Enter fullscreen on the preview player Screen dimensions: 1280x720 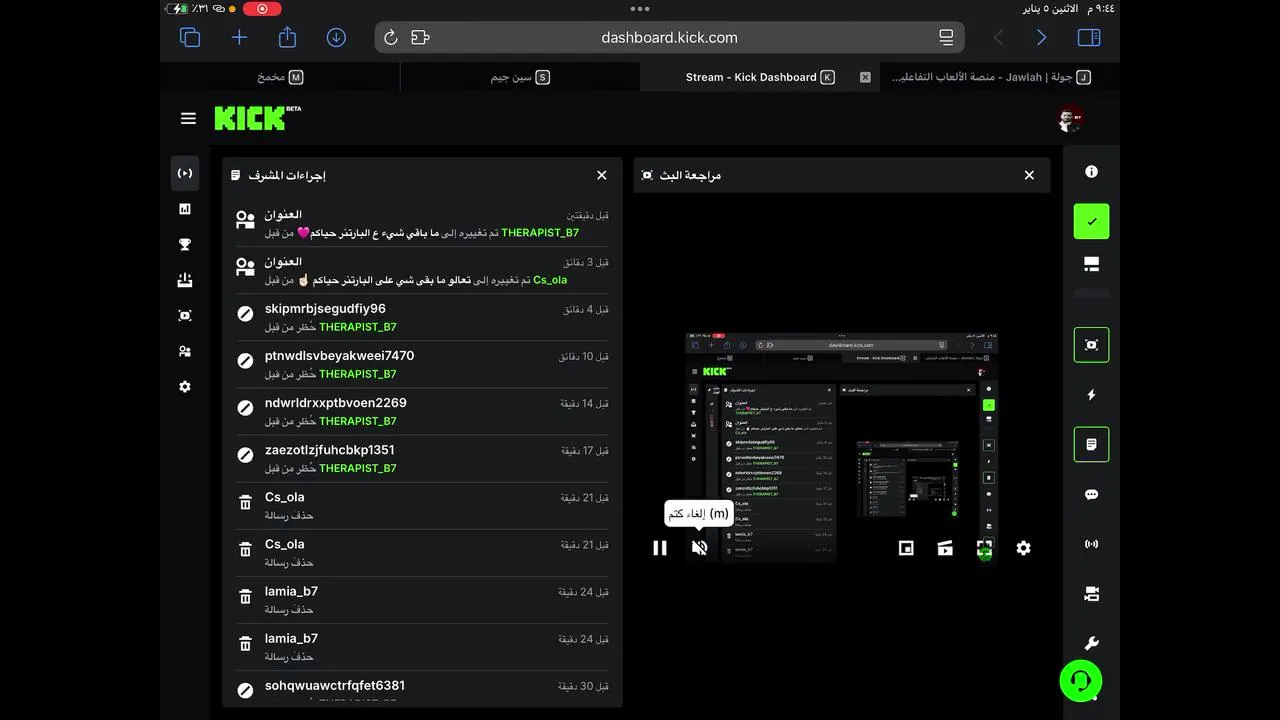click(984, 548)
